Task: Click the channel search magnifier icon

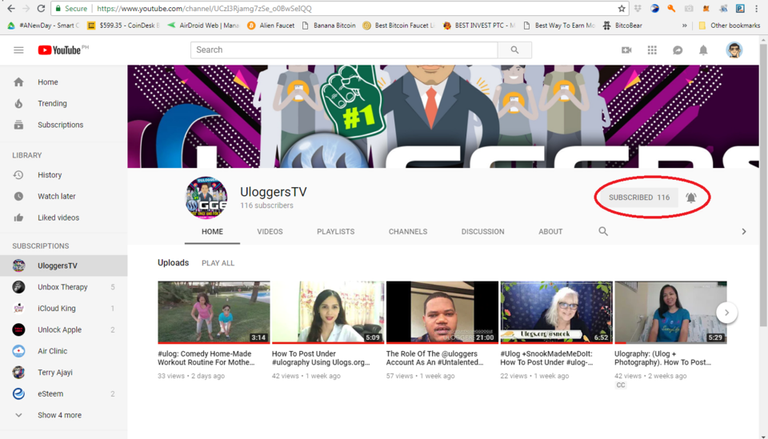Action: (x=603, y=231)
